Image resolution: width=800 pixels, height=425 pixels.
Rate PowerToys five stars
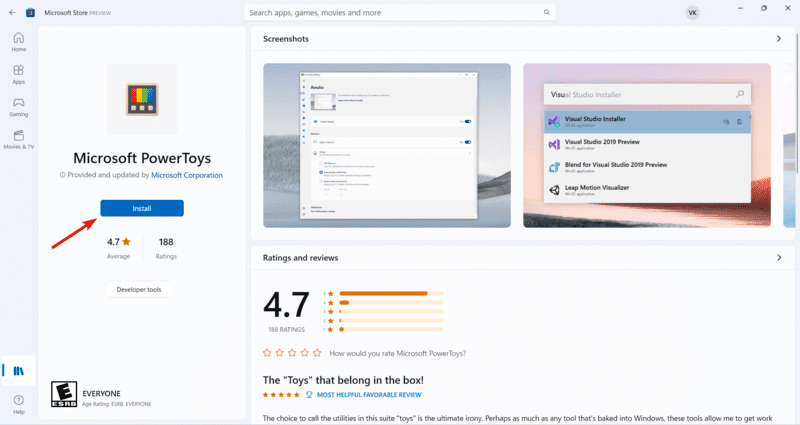[317, 353]
